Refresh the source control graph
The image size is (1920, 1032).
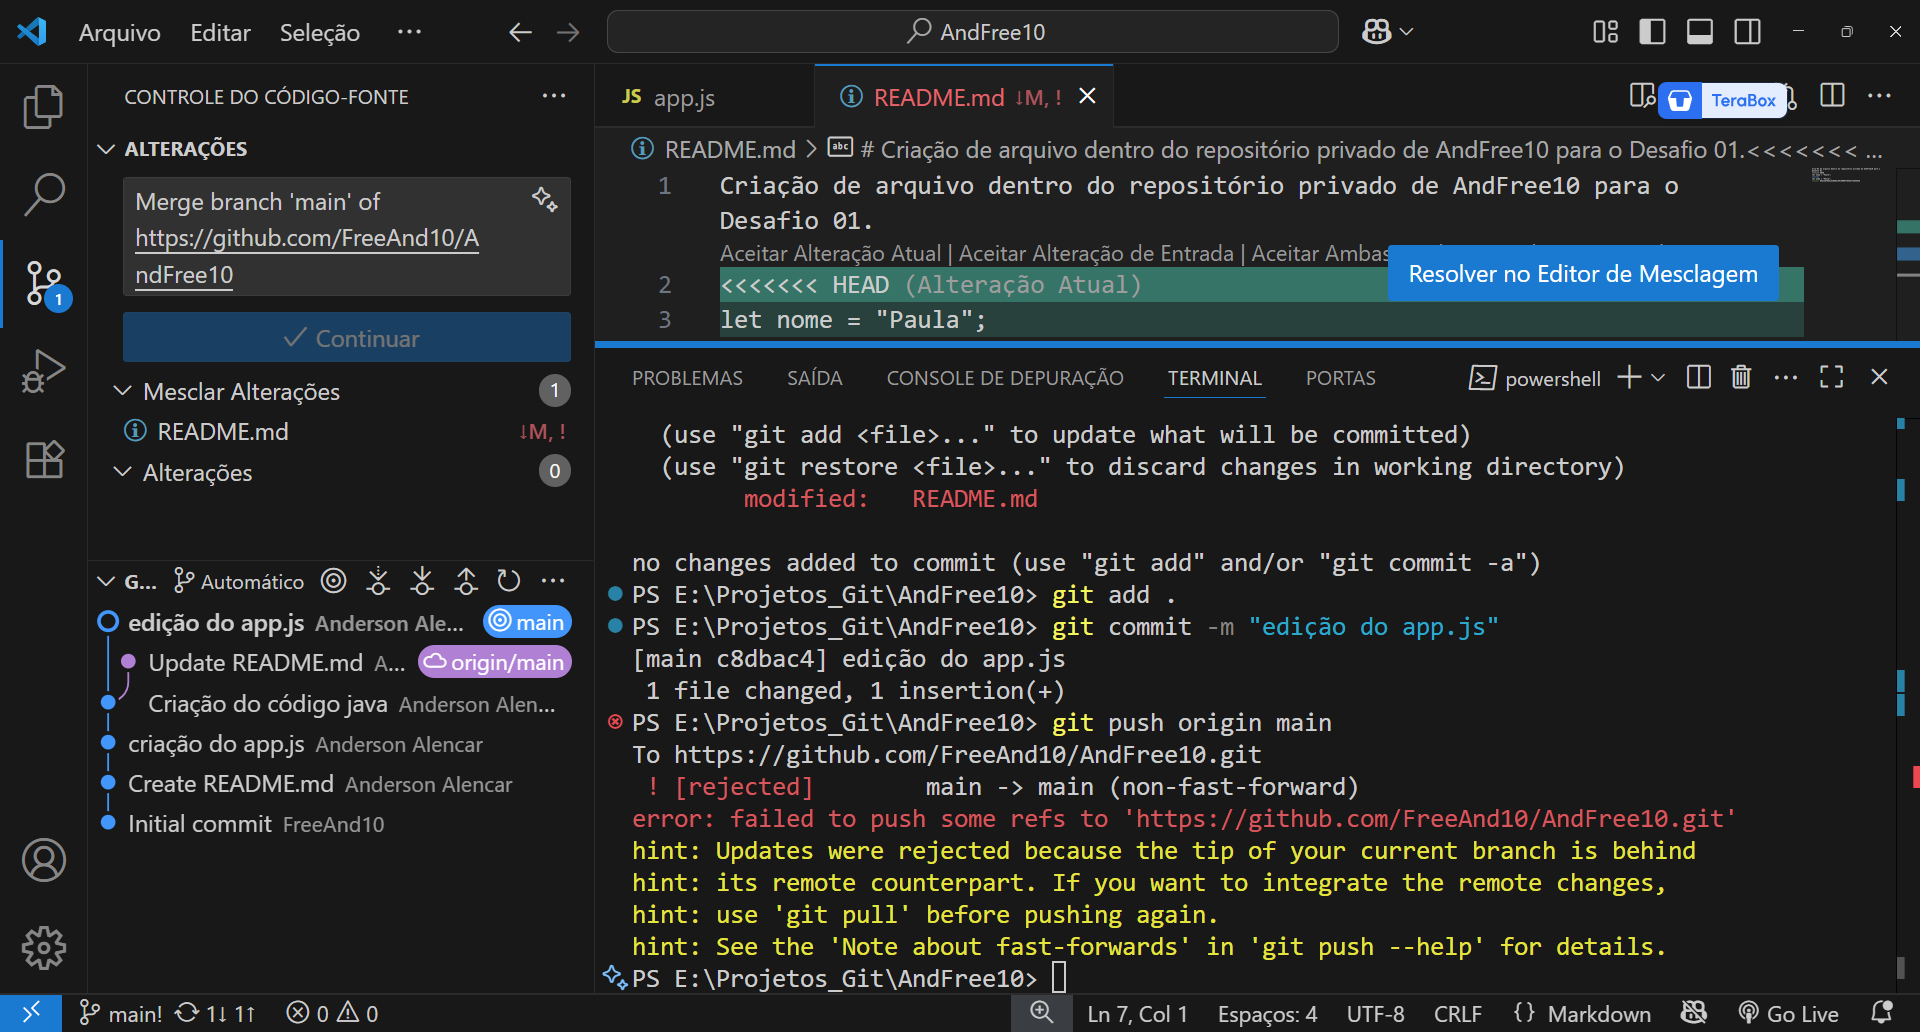[x=509, y=581]
